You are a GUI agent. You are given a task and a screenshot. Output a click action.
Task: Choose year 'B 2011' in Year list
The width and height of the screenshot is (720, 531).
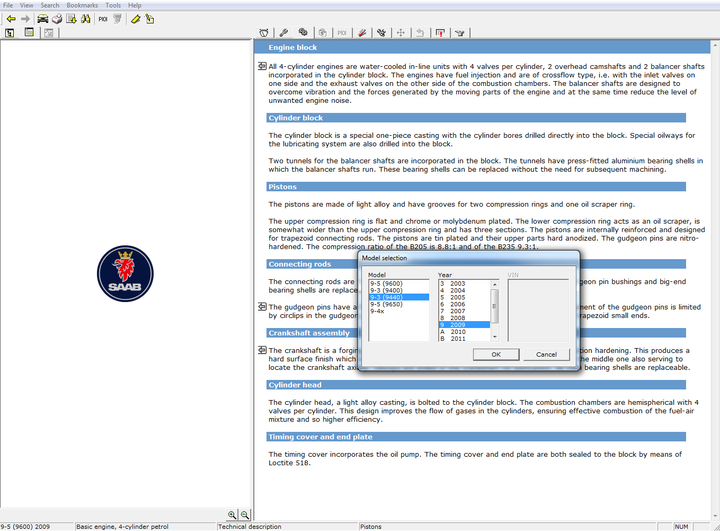click(x=464, y=339)
